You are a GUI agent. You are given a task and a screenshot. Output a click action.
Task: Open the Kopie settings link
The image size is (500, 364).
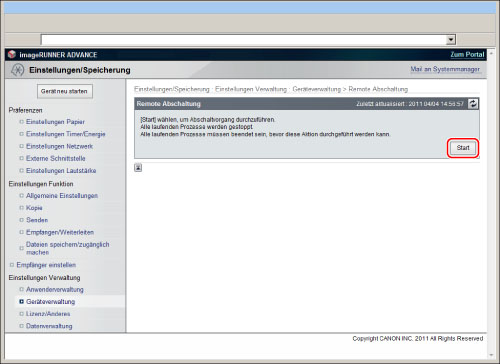point(34,208)
